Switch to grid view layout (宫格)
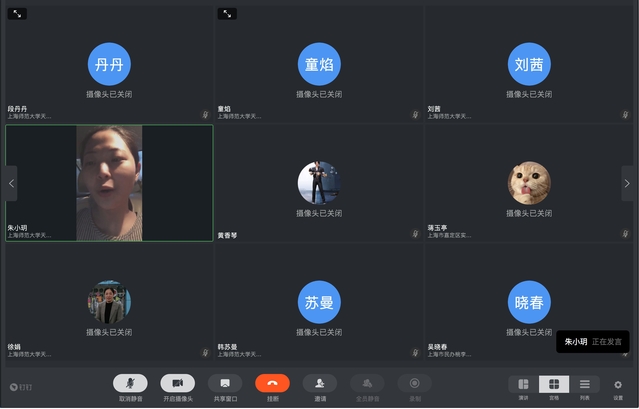639x409 pixels. pyautogui.click(x=554, y=384)
